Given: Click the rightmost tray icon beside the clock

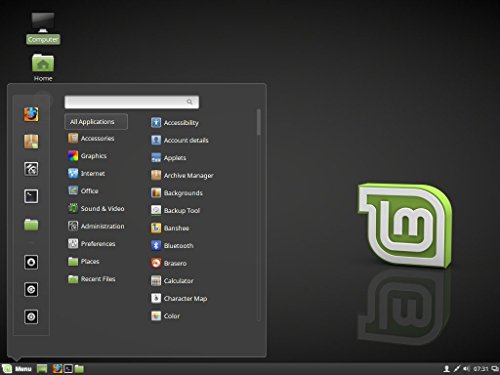Looking at the screenshot, I should pos(495,369).
